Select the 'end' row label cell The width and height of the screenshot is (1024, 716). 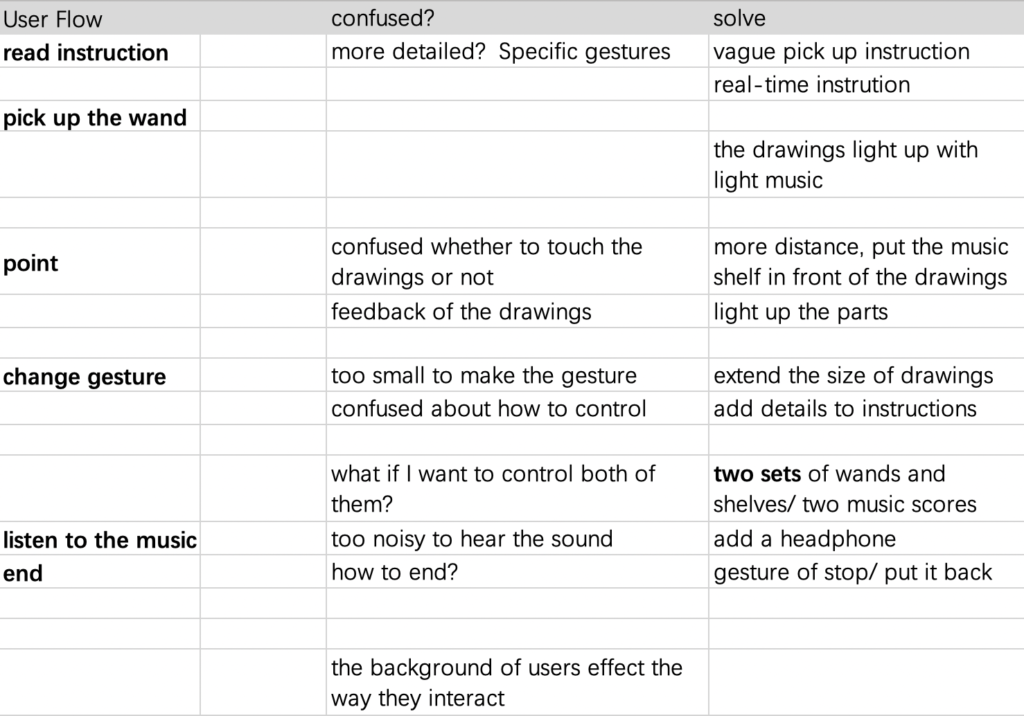(99, 572)
